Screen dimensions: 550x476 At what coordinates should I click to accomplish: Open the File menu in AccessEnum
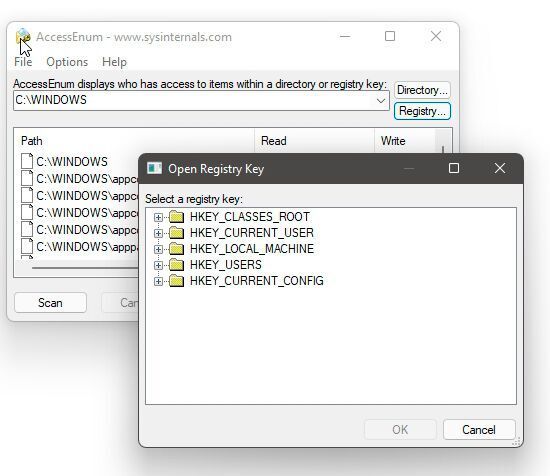point(23,62)
